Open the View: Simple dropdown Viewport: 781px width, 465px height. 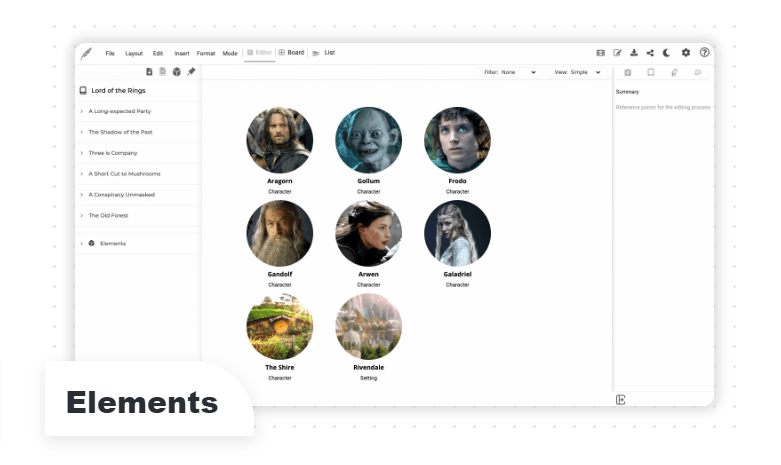[577, 72]
